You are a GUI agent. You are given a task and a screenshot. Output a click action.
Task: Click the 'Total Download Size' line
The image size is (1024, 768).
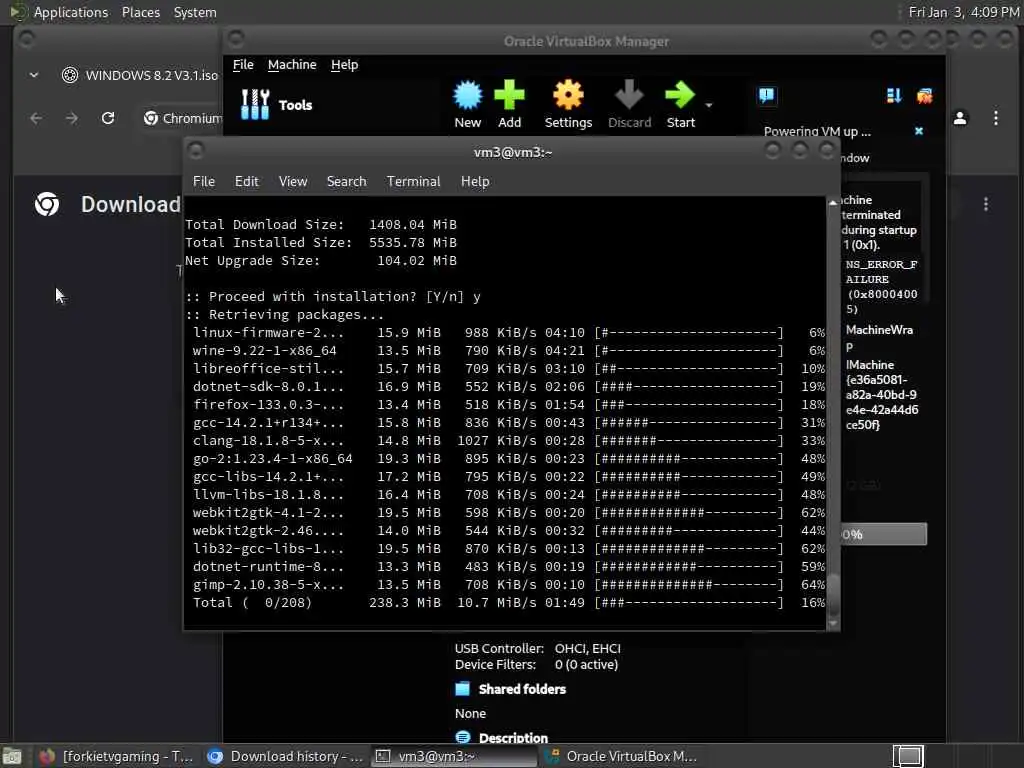click(321, 225)
